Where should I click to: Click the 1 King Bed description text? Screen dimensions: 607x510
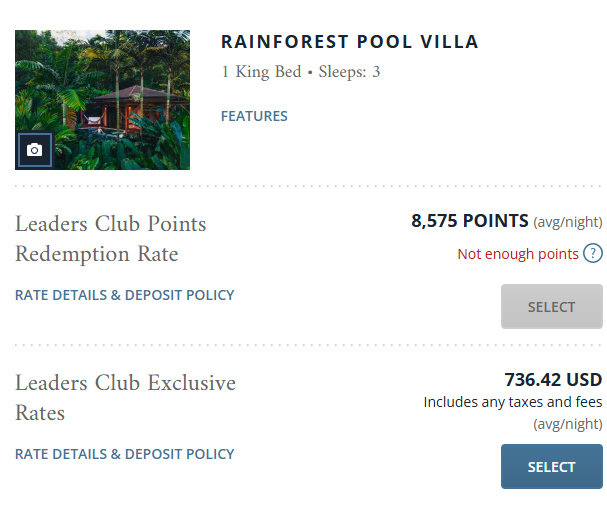point(261,72)
